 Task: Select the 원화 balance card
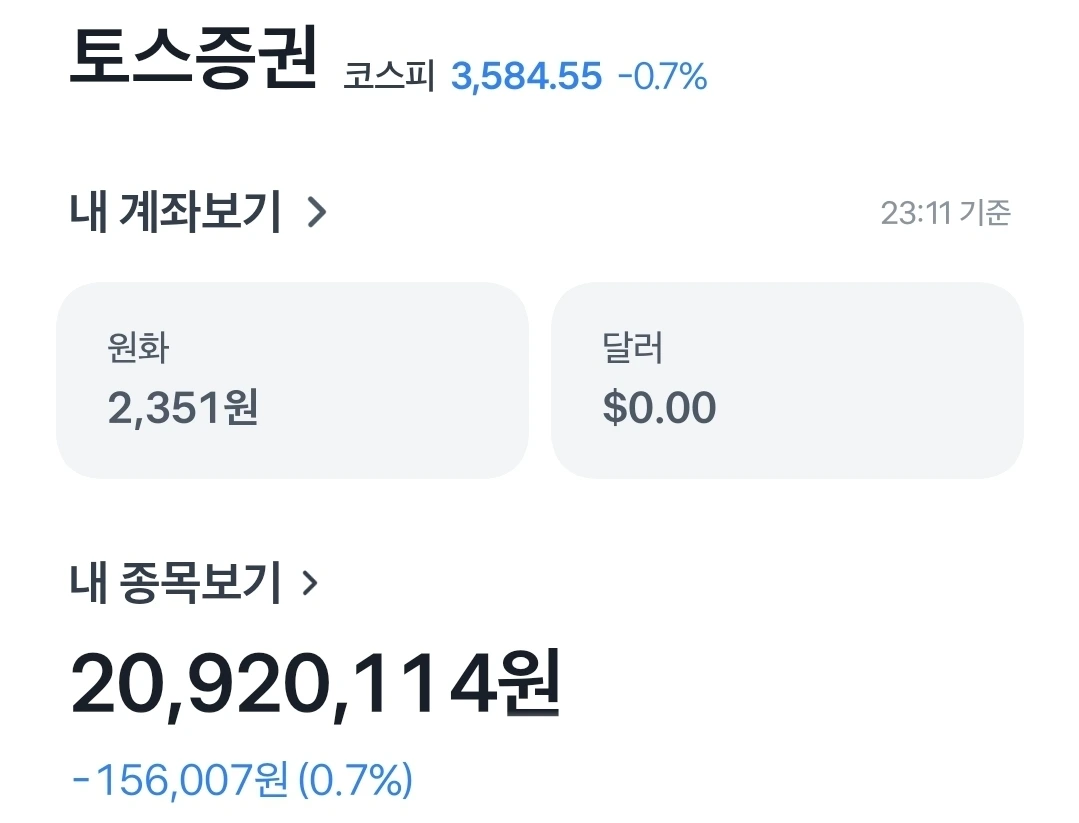pyautogui.click(x=292, y=380)
